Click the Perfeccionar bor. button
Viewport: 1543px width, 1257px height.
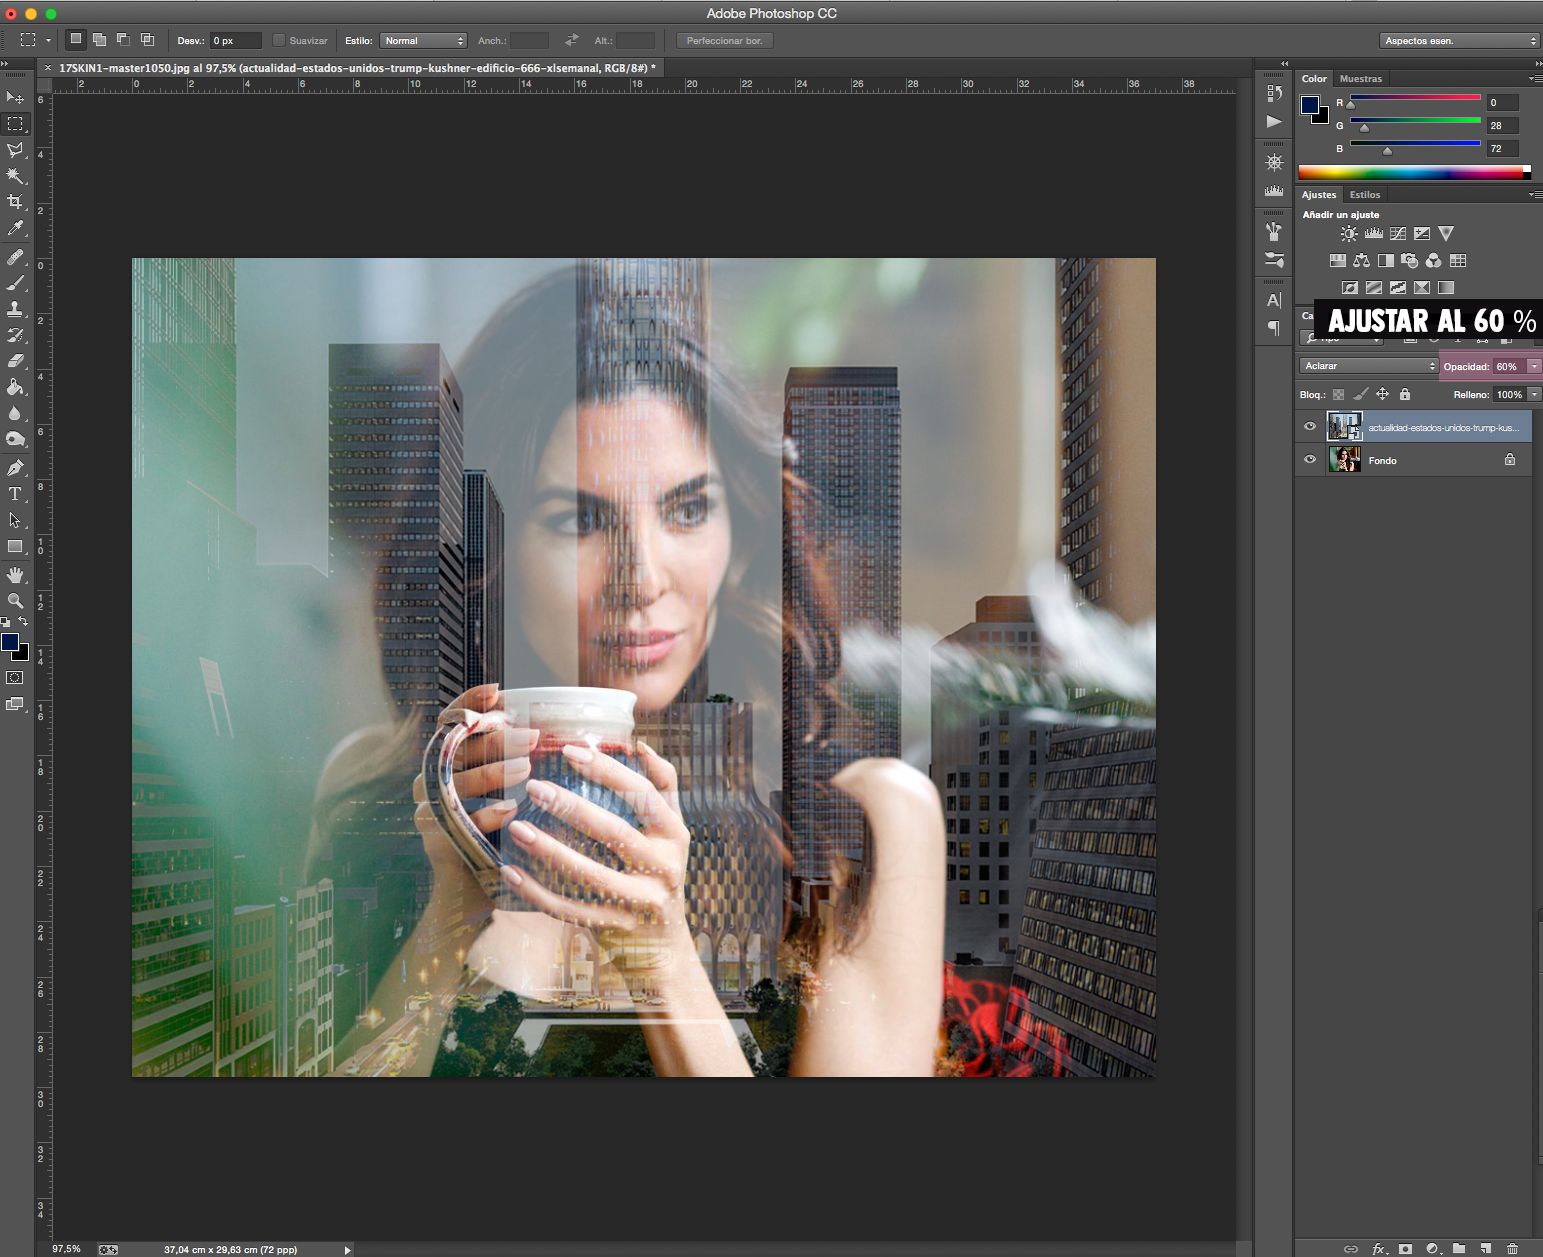pos(725,41)
